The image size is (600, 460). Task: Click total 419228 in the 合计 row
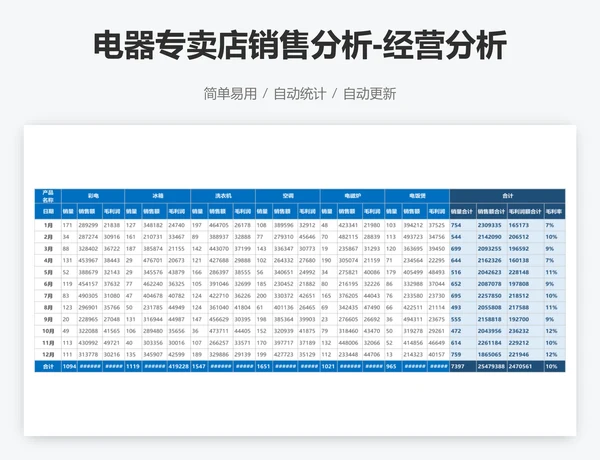(179, 367)
